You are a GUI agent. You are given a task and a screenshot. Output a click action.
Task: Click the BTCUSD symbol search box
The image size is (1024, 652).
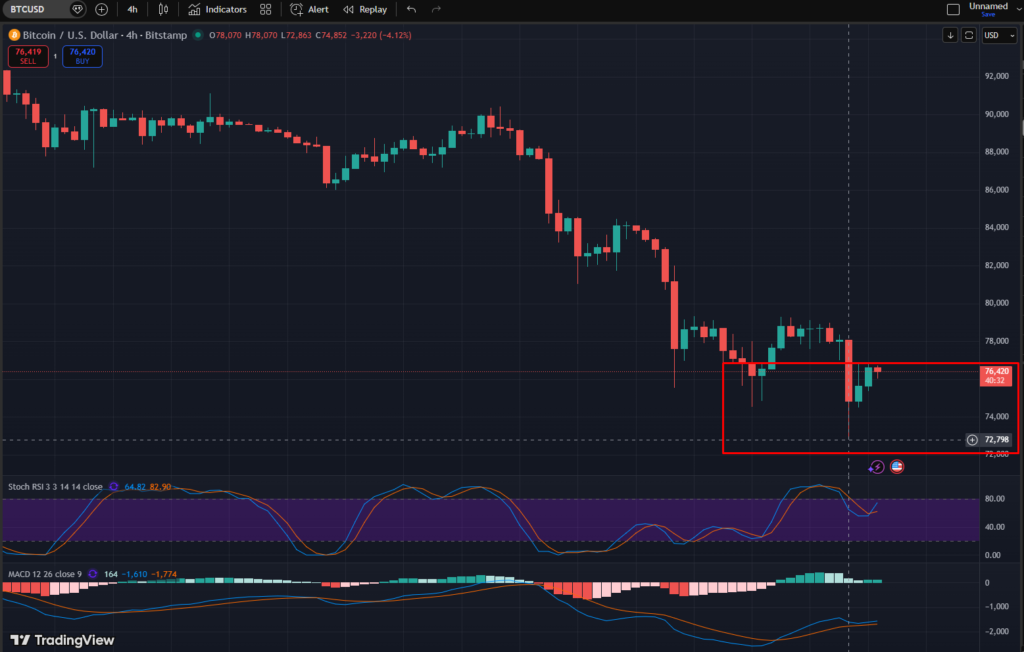pos(35,9)
